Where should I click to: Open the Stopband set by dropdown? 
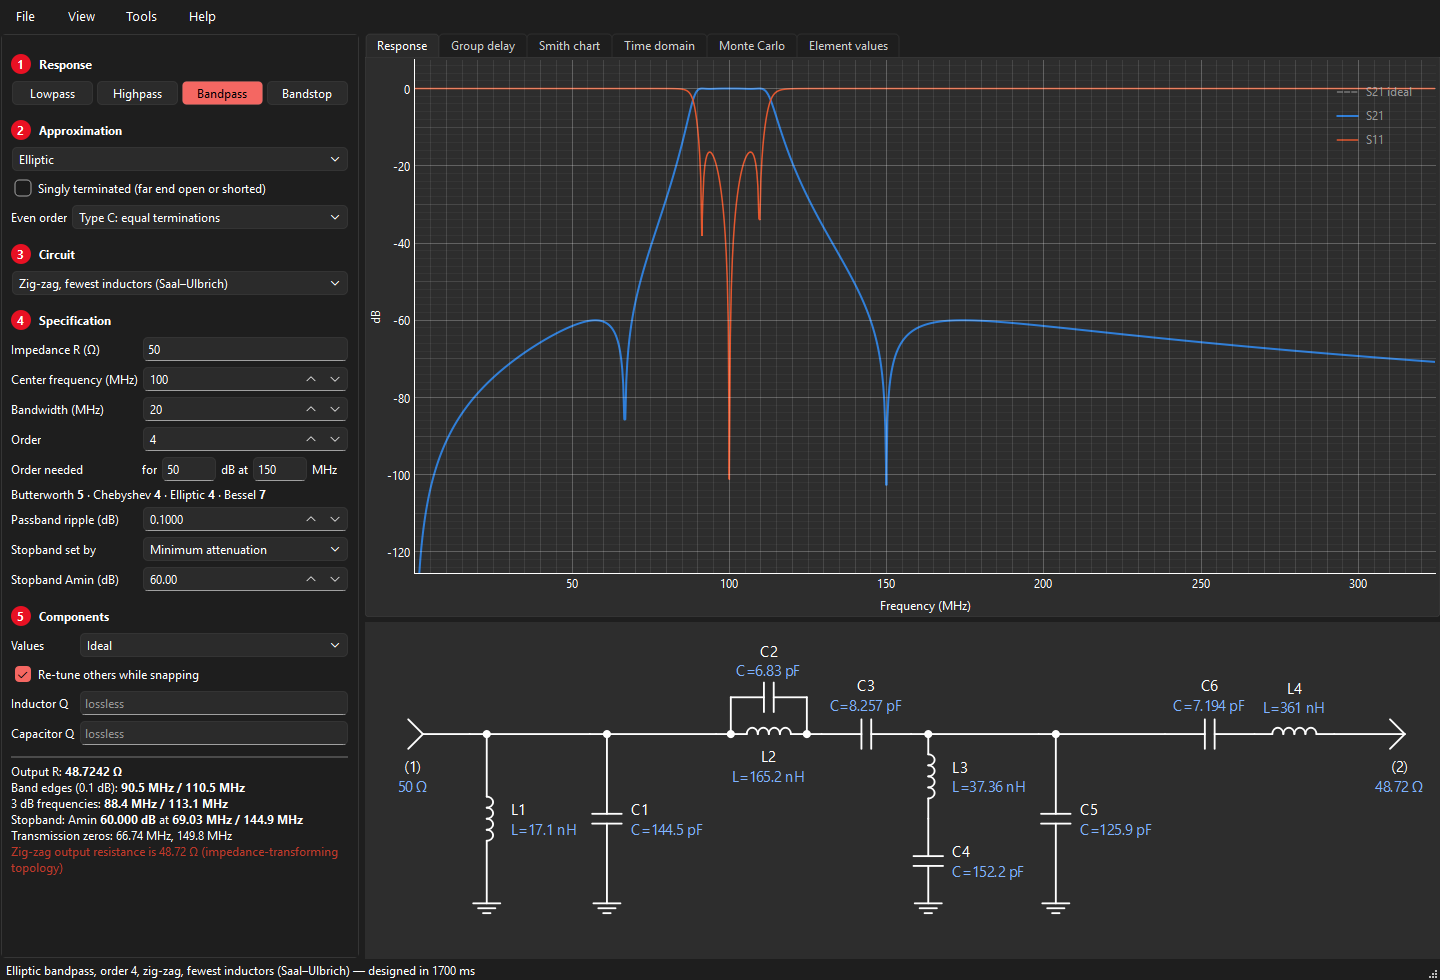pos(245,550)
